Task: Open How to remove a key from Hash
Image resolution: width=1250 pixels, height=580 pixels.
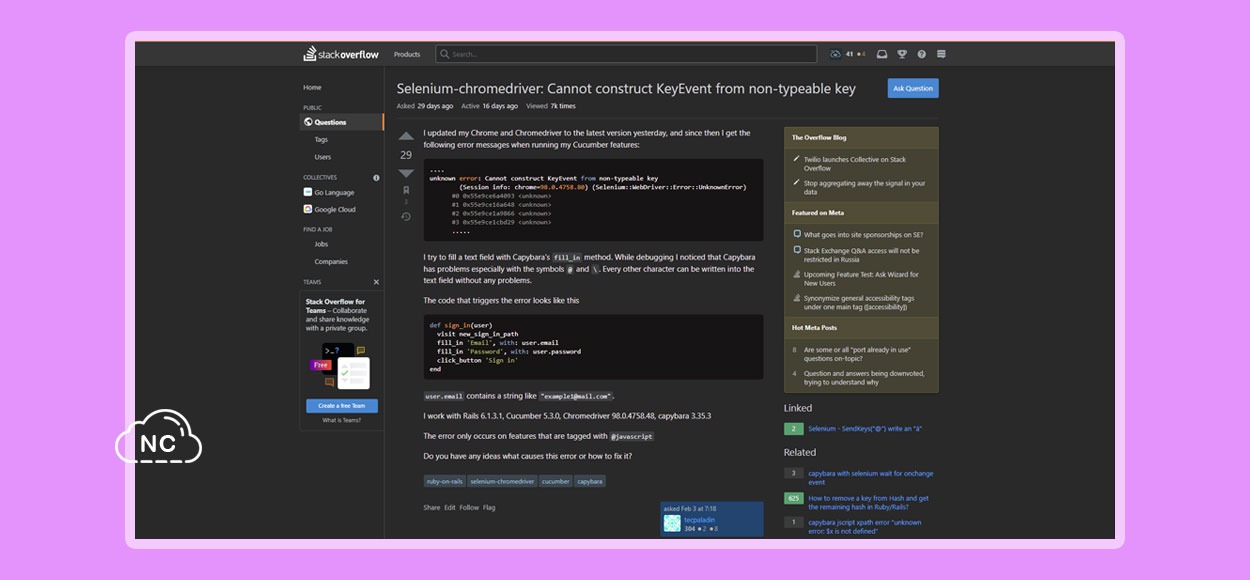Action: pyautogui.click(x=869, y=503)
